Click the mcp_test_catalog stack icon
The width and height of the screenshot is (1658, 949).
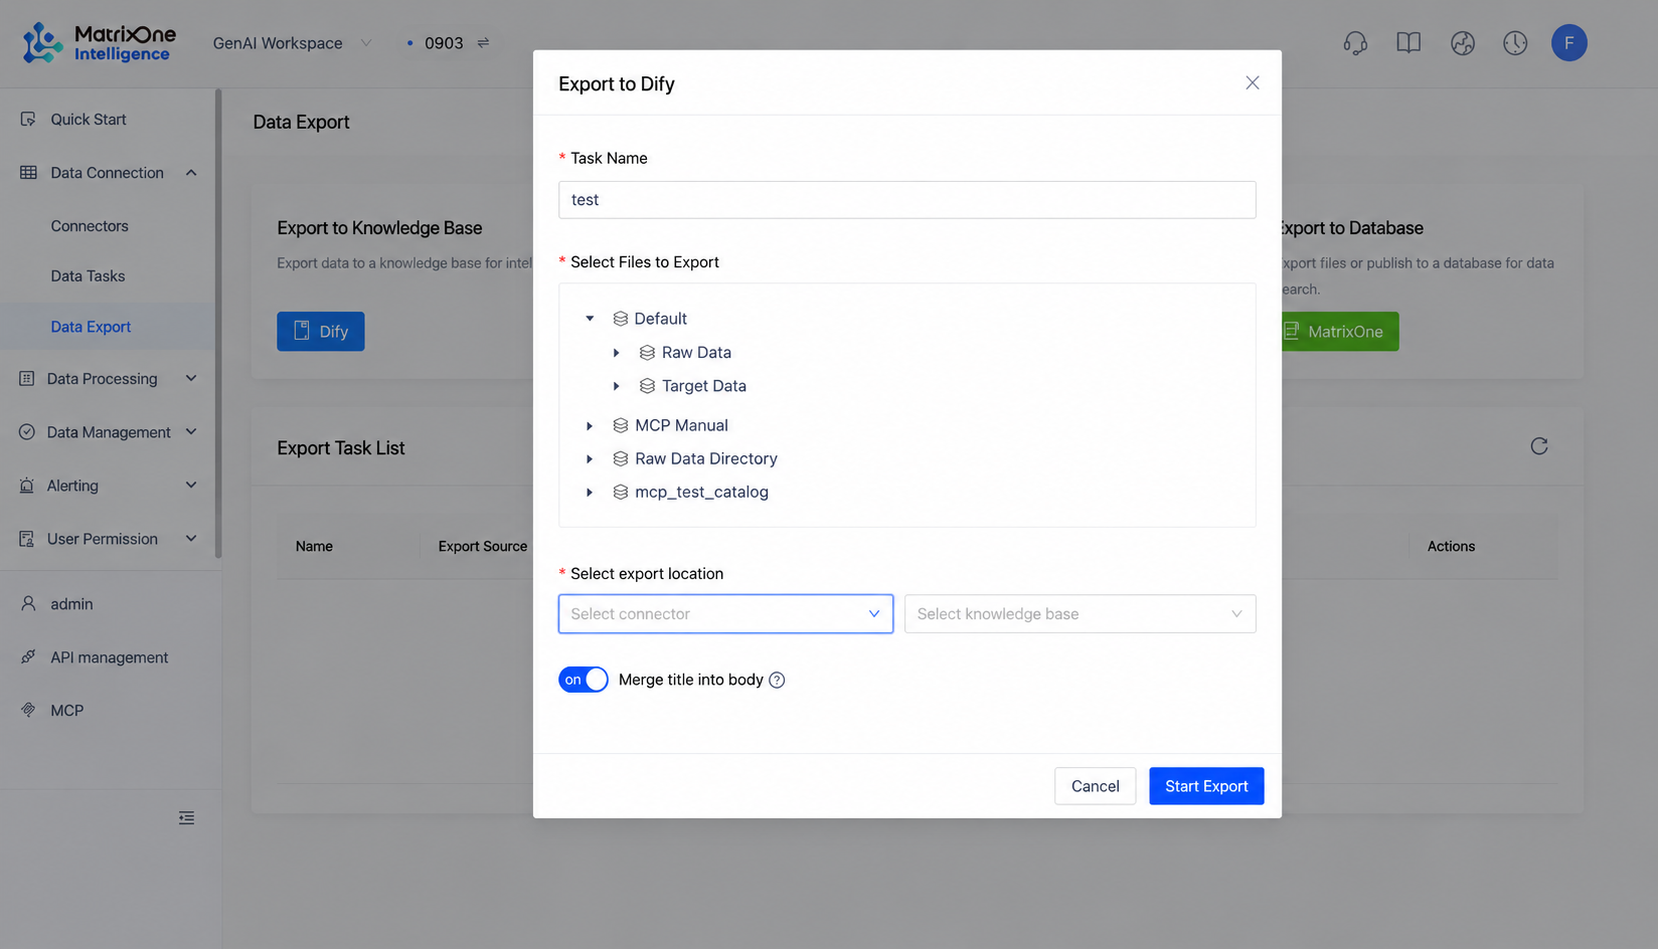[x=620, y=492]
